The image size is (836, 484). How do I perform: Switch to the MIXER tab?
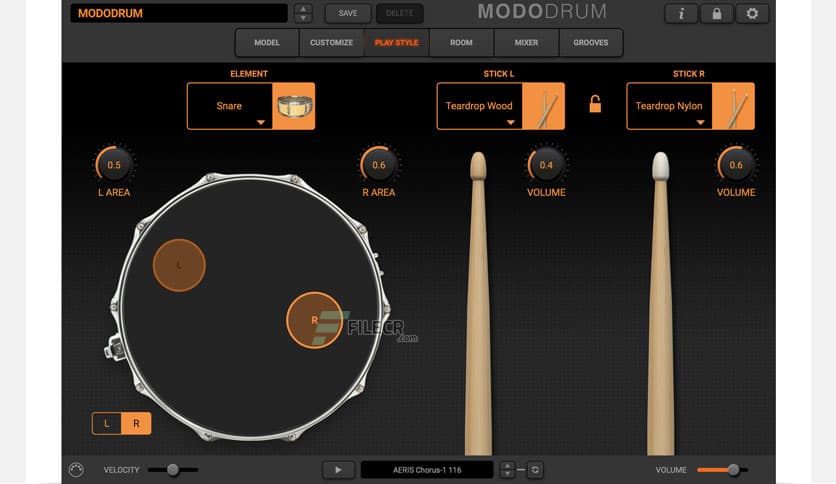[526, 43]
